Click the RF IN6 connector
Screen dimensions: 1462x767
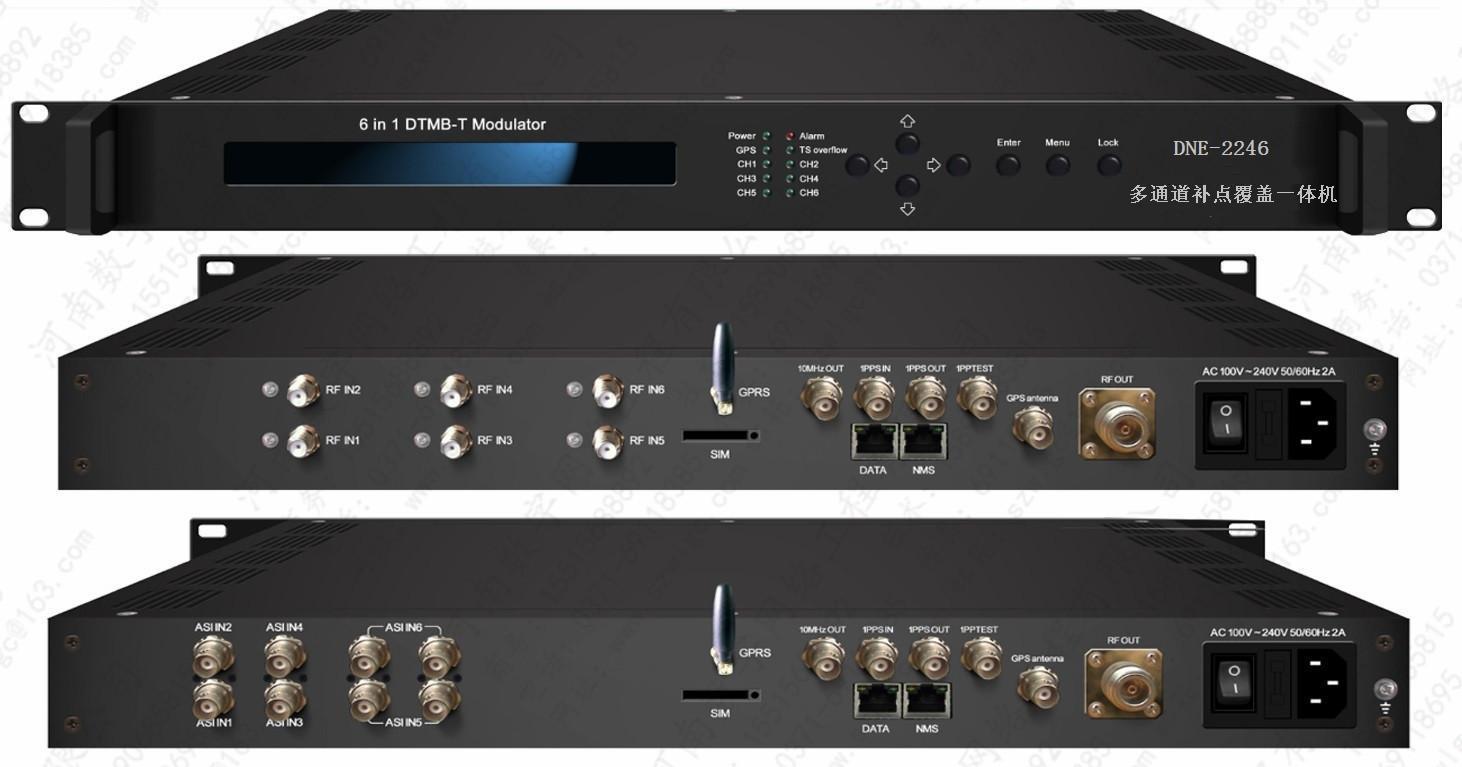(x=608, y=389)
